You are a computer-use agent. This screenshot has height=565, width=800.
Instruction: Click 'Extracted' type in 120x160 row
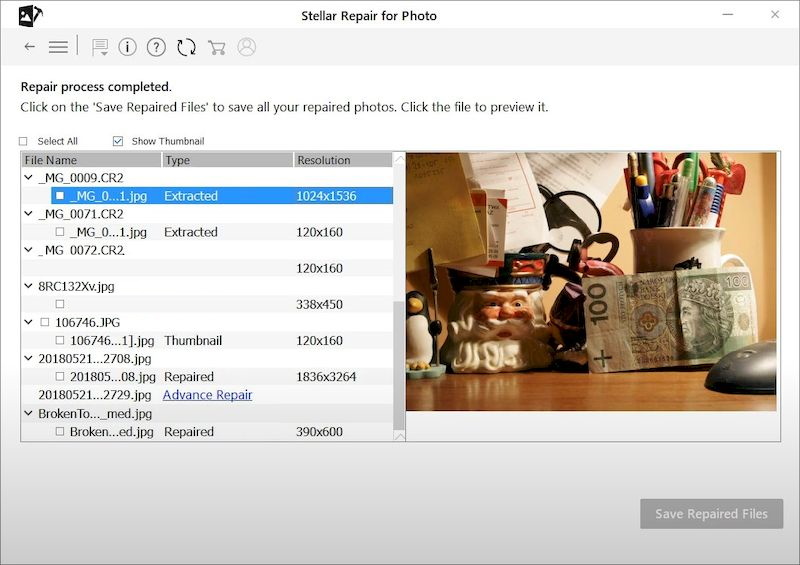tap(190, 232)
